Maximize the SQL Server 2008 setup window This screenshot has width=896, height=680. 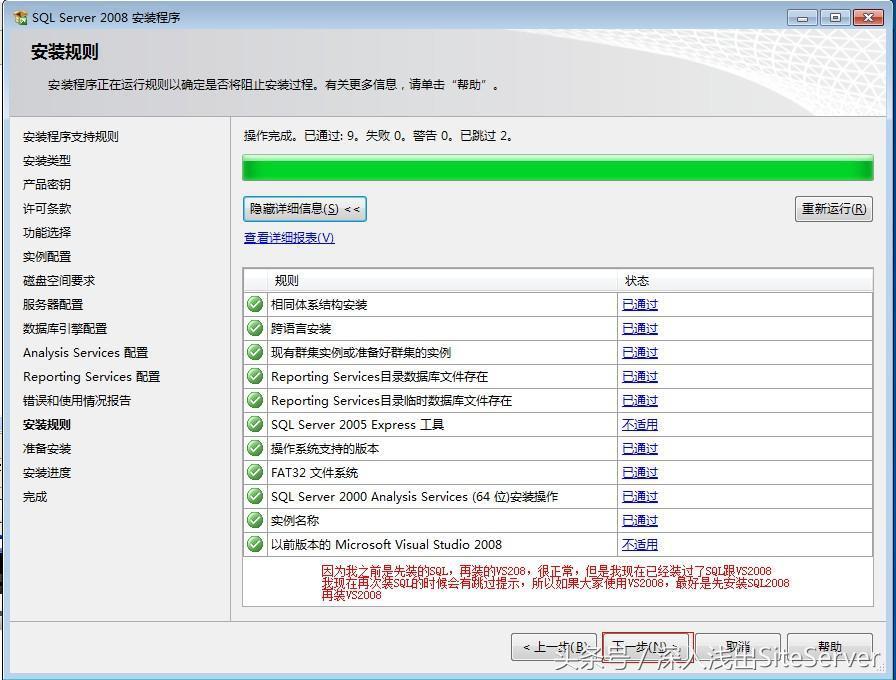tap(834, 18)
